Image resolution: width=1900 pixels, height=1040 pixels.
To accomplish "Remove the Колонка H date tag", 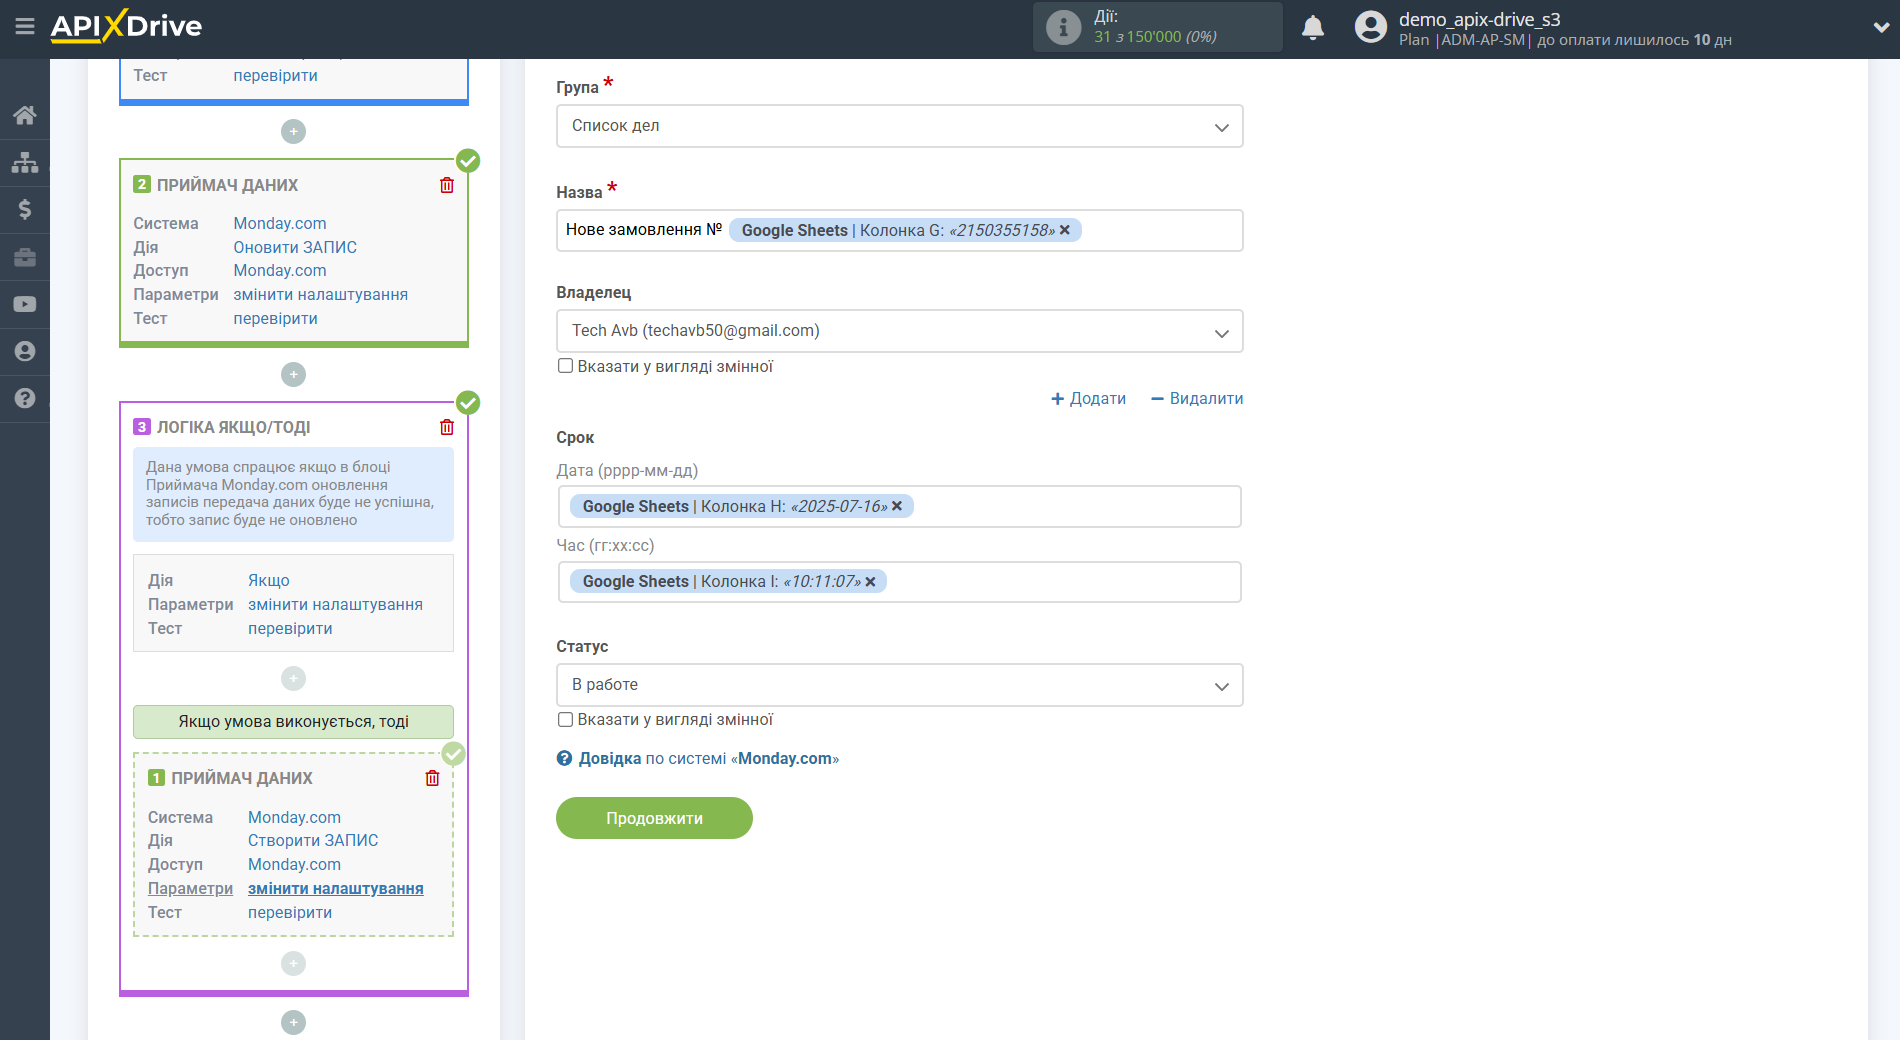I will click(x=897, y=506).
